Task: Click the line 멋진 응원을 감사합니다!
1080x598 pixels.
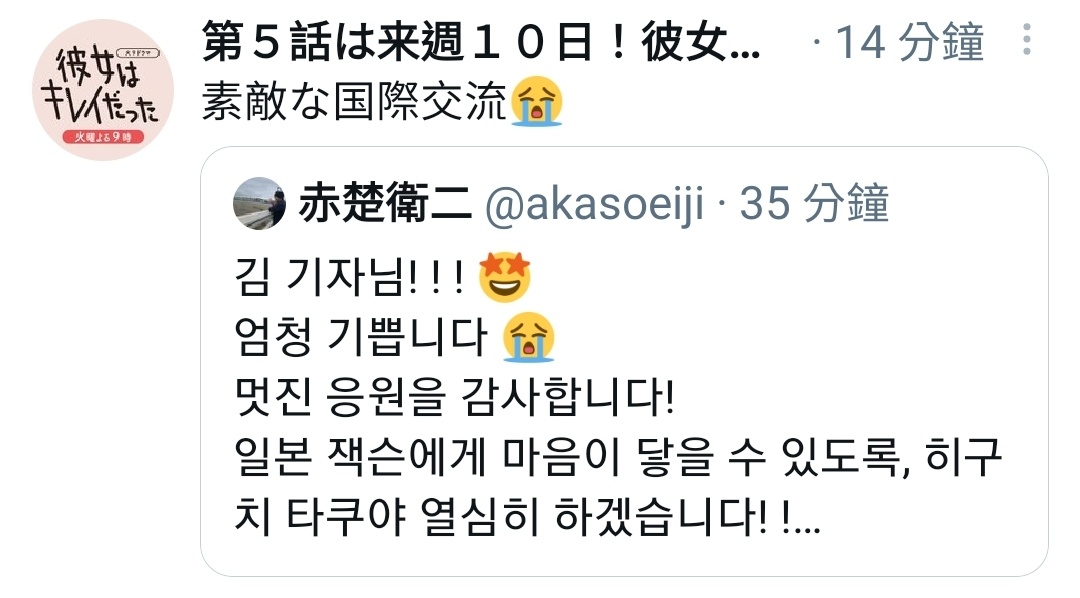Action: point(454,398)
